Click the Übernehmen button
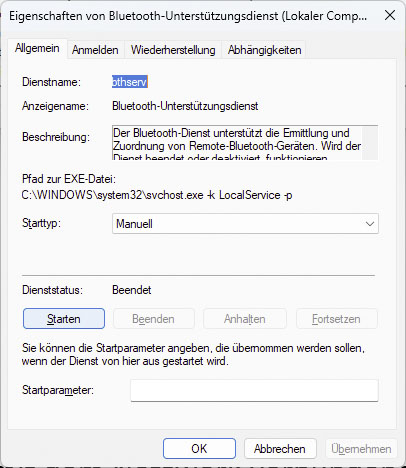The image size is (406, 468). coord(361,449)
